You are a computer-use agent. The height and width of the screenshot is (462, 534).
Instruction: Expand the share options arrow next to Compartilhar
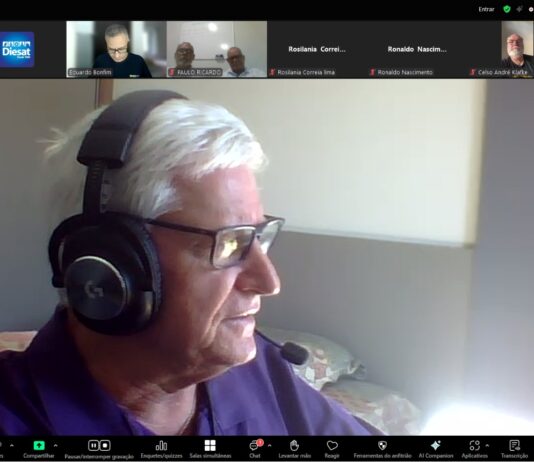coord(56,445)
